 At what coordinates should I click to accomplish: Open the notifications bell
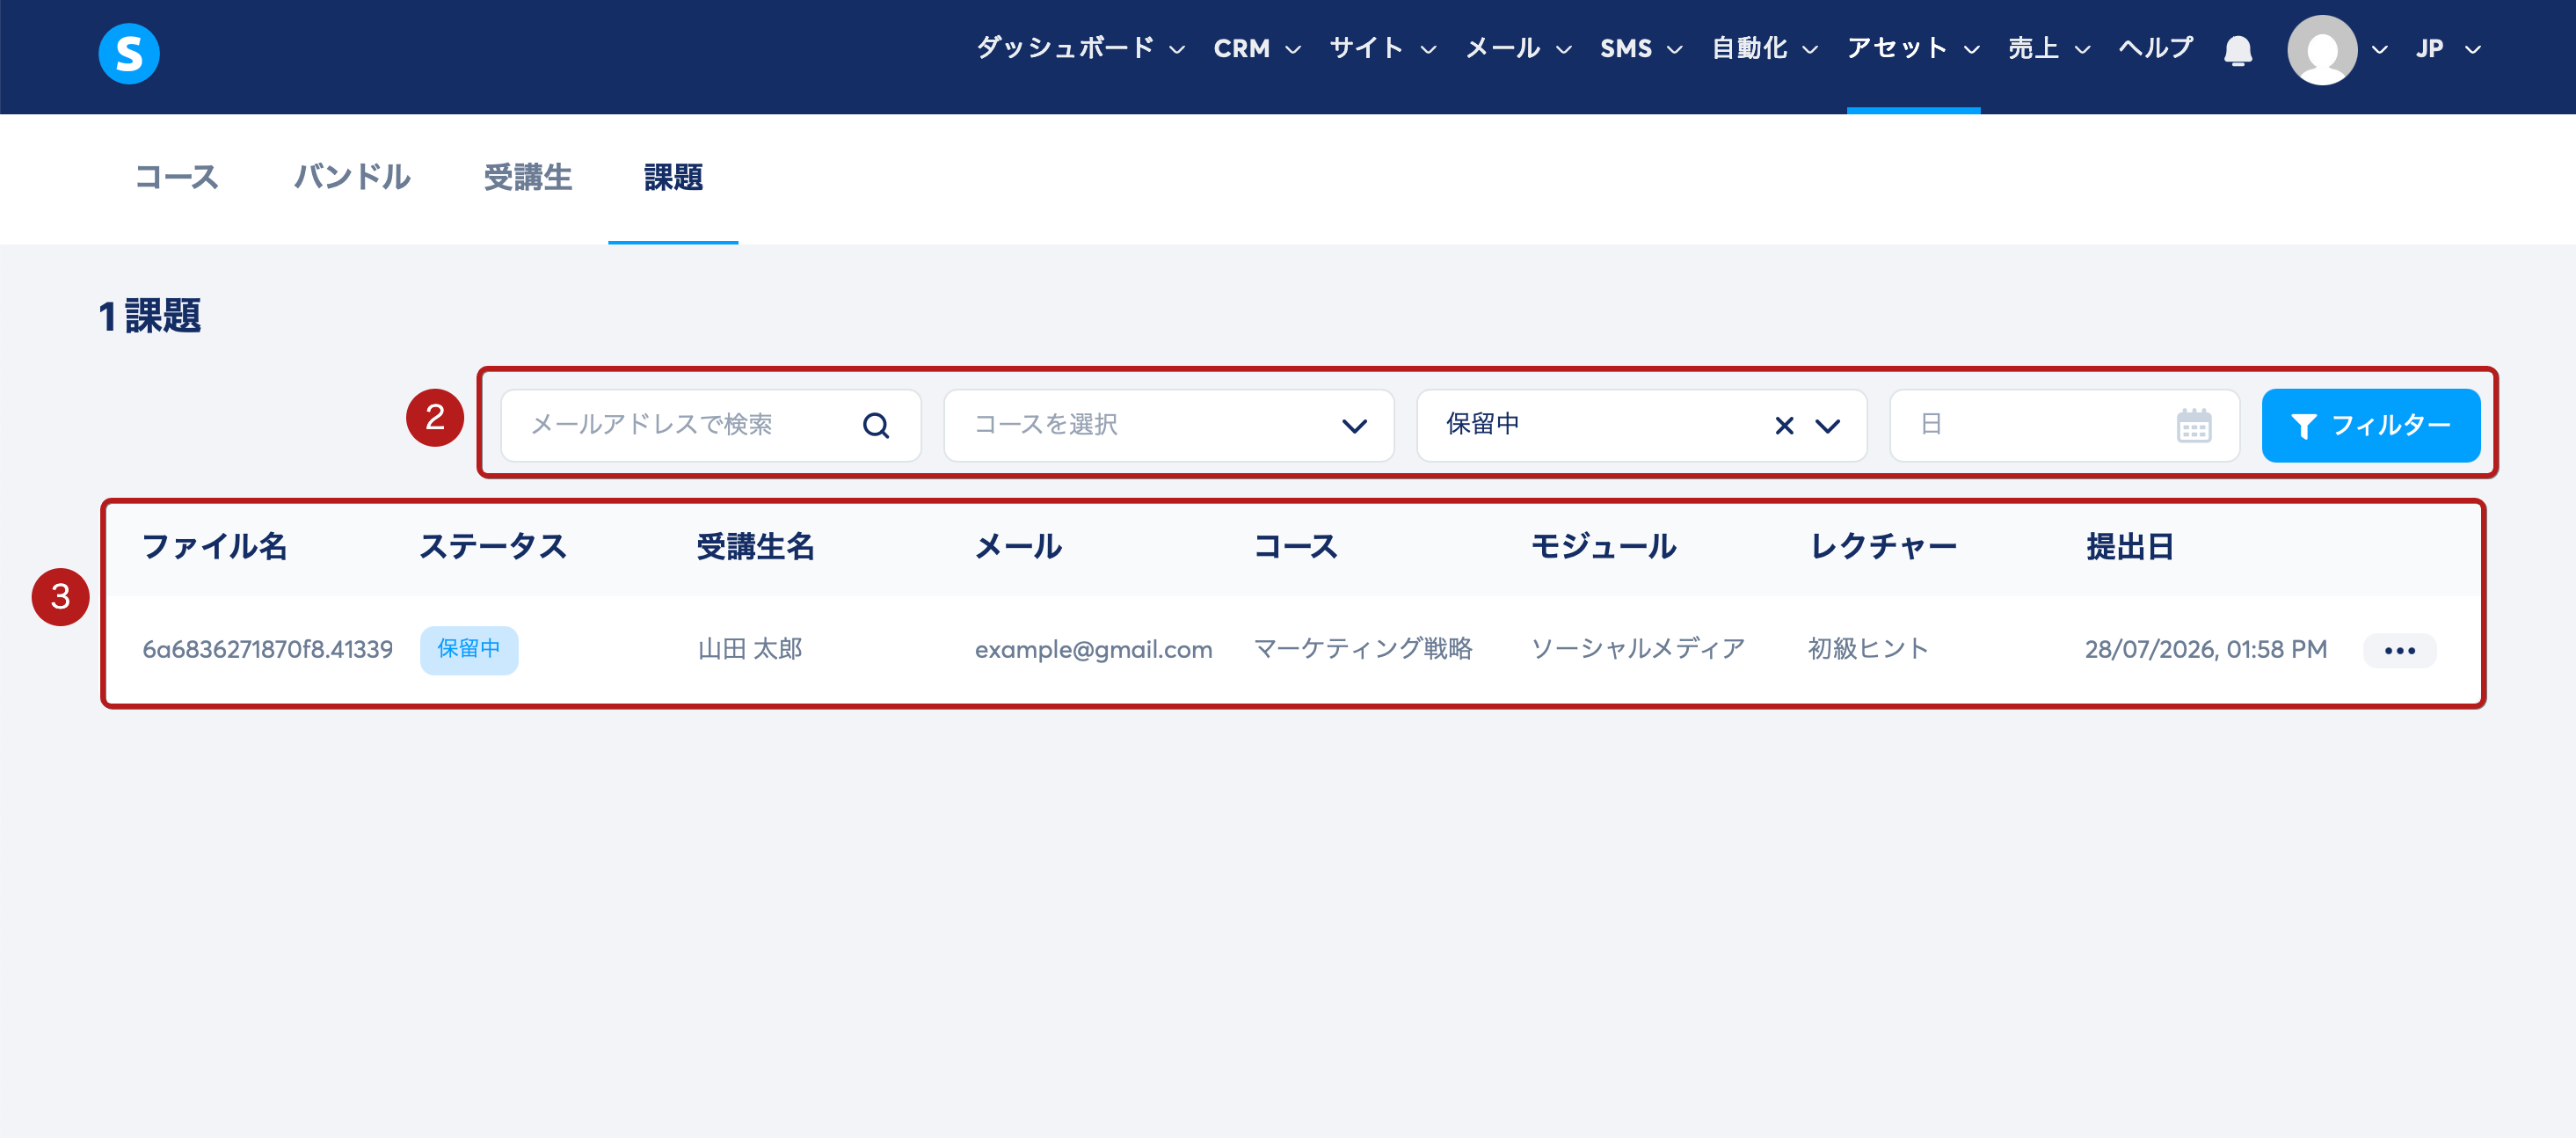(x=2238, y=50)
